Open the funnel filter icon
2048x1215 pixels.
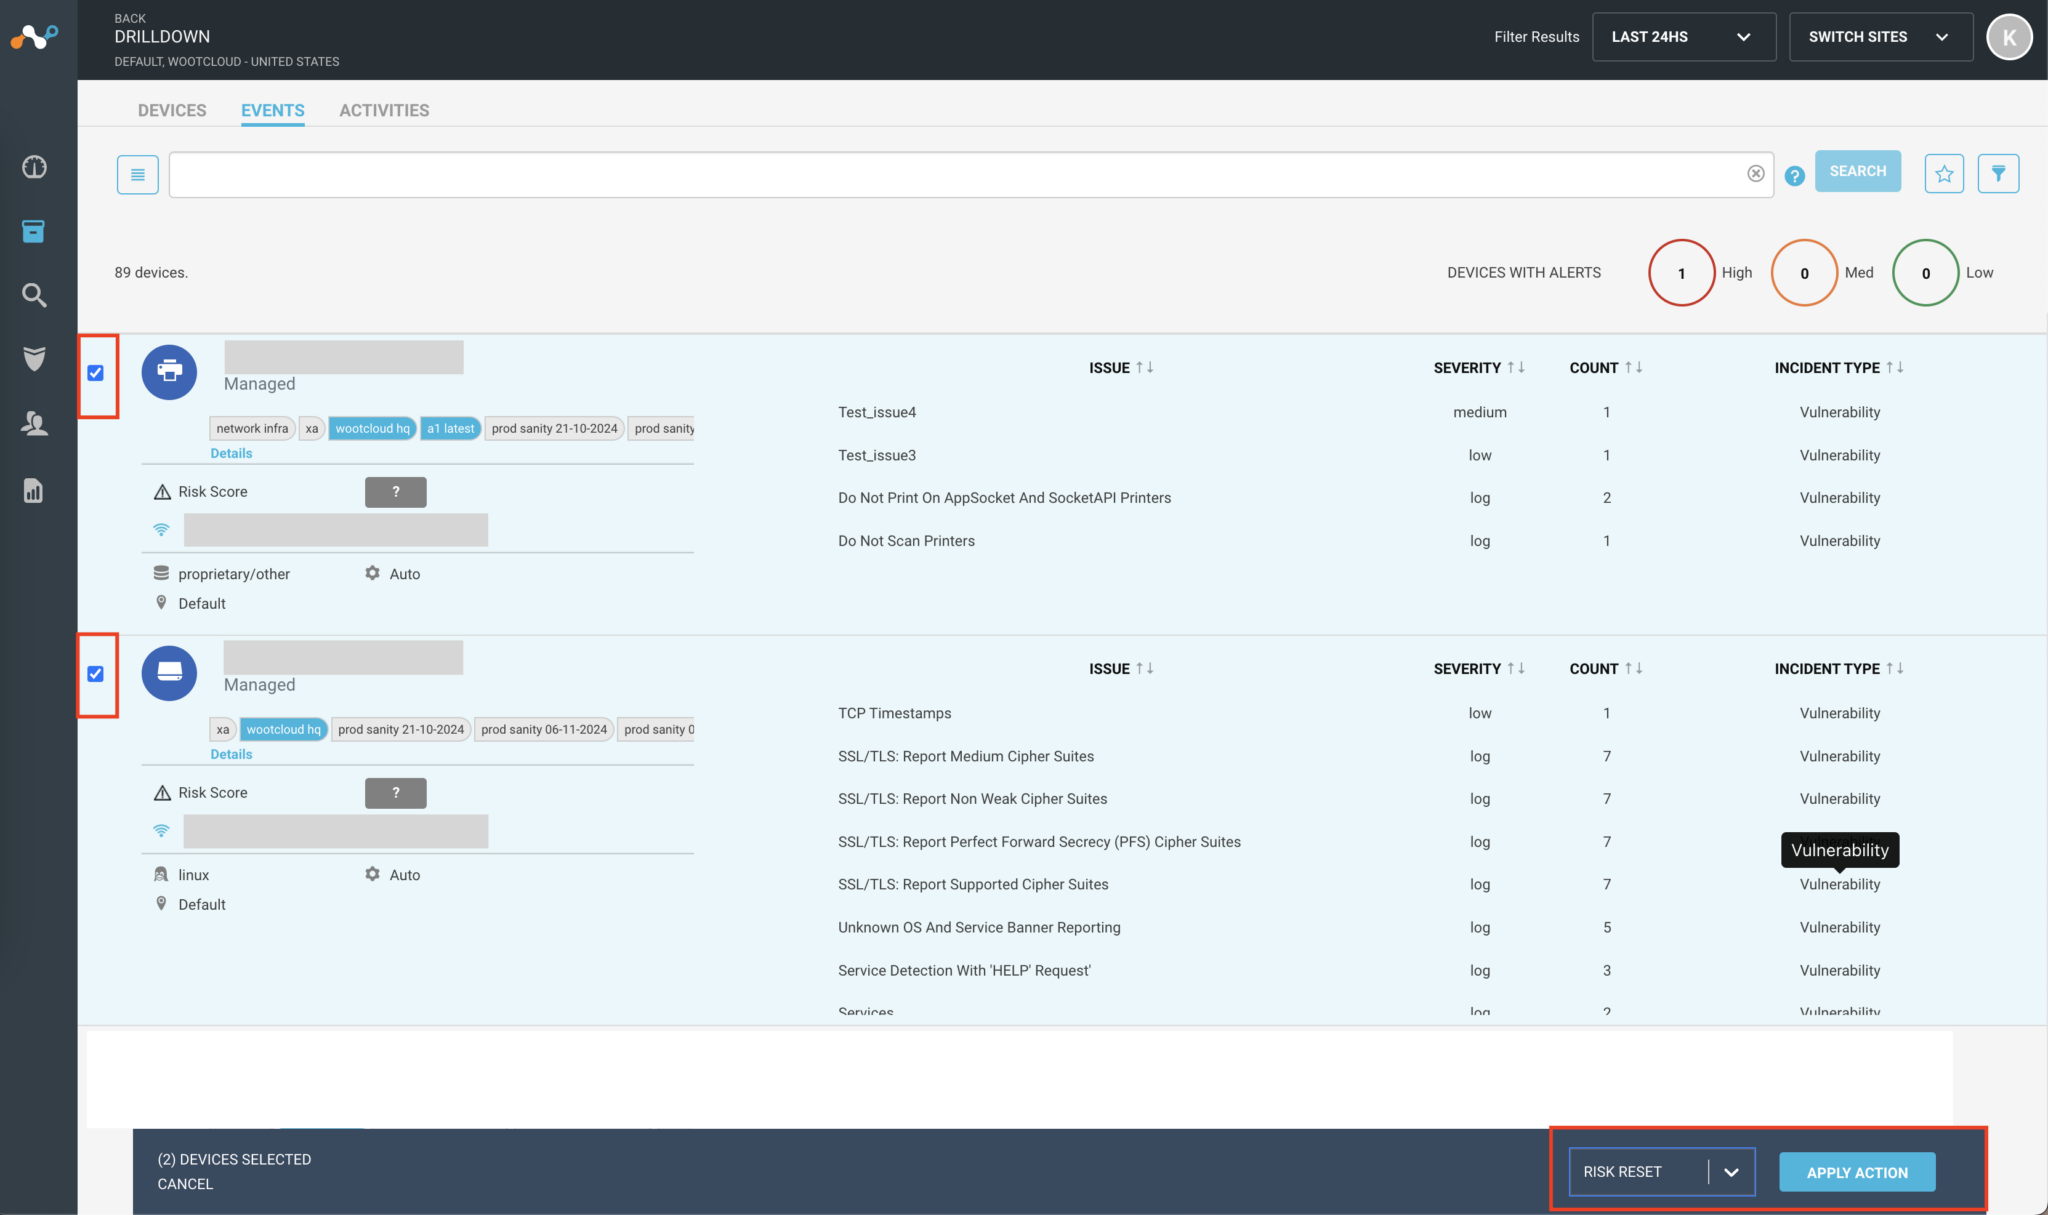coord(1998,174)
